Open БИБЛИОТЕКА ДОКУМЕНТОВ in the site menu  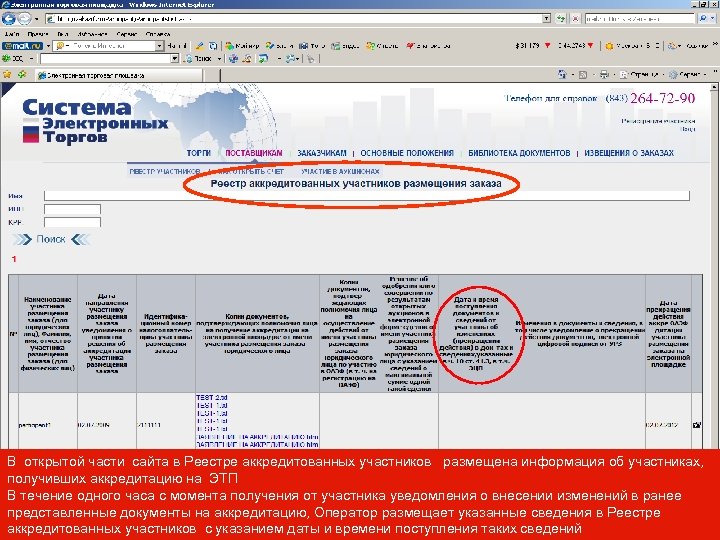pos(519,153)
